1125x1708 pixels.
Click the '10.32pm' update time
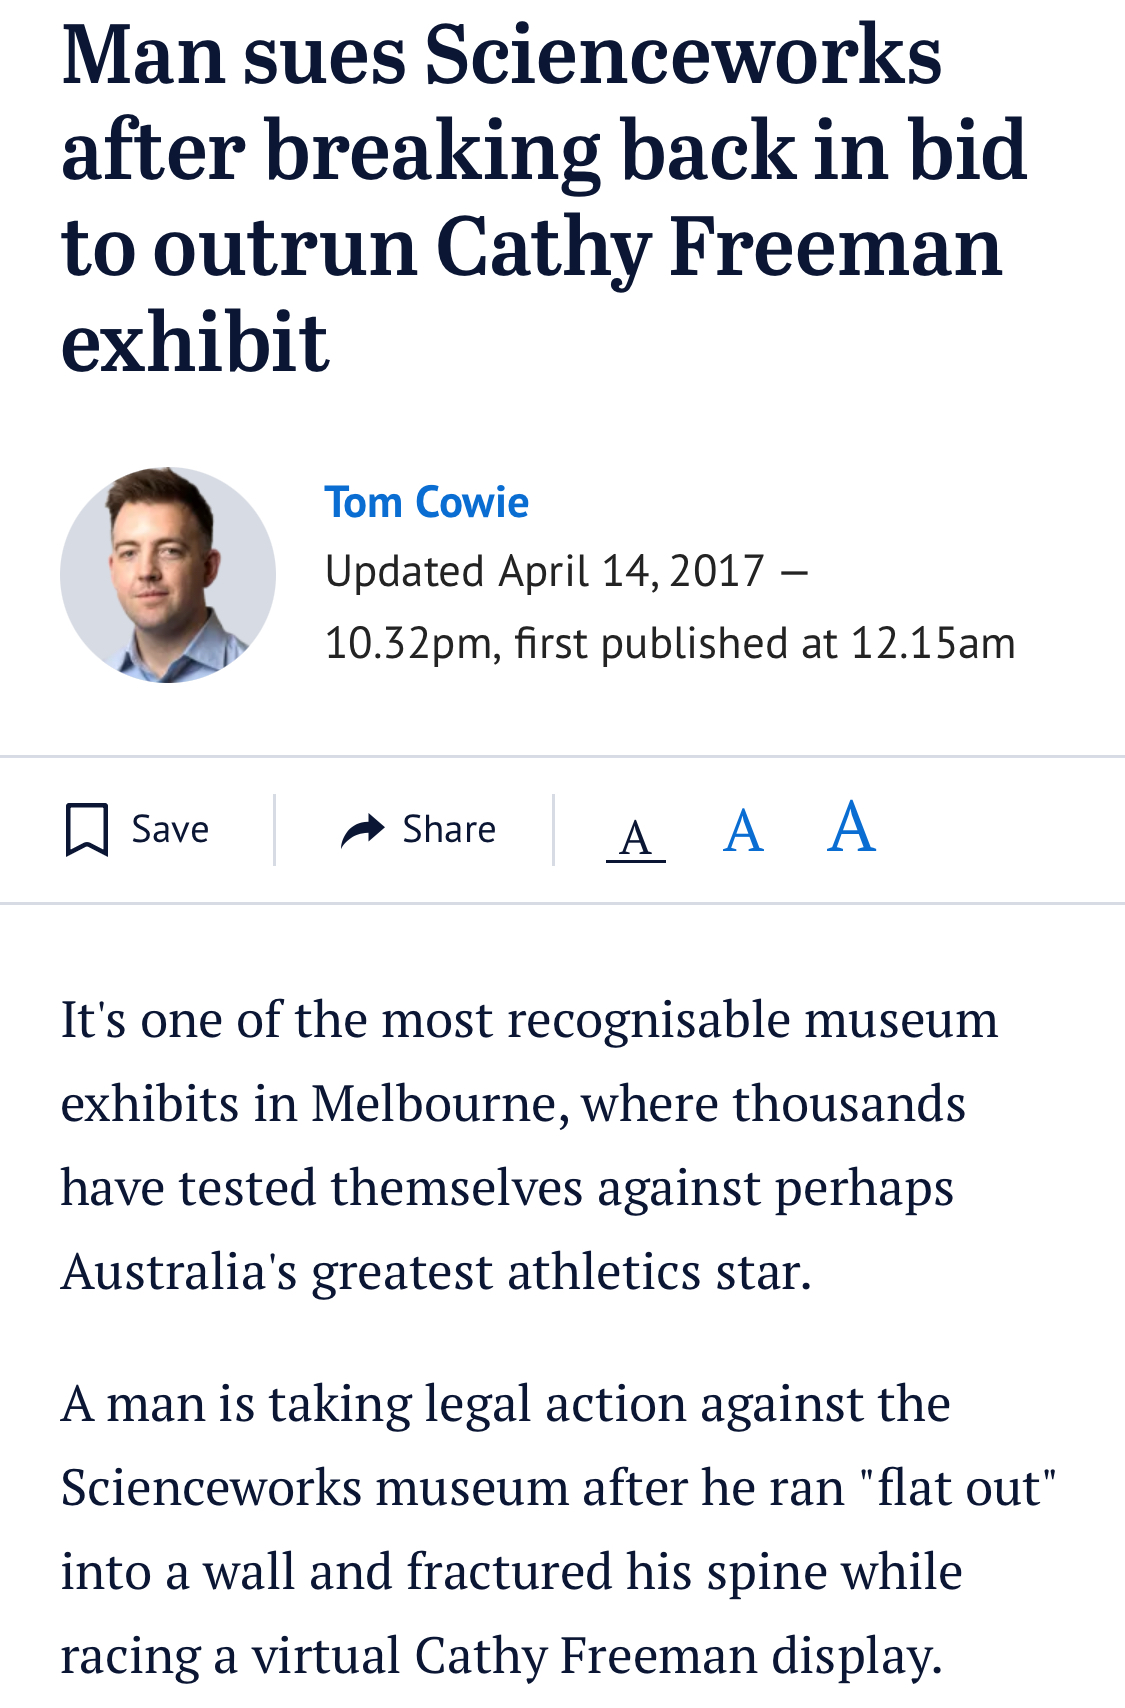click(412, 643)
